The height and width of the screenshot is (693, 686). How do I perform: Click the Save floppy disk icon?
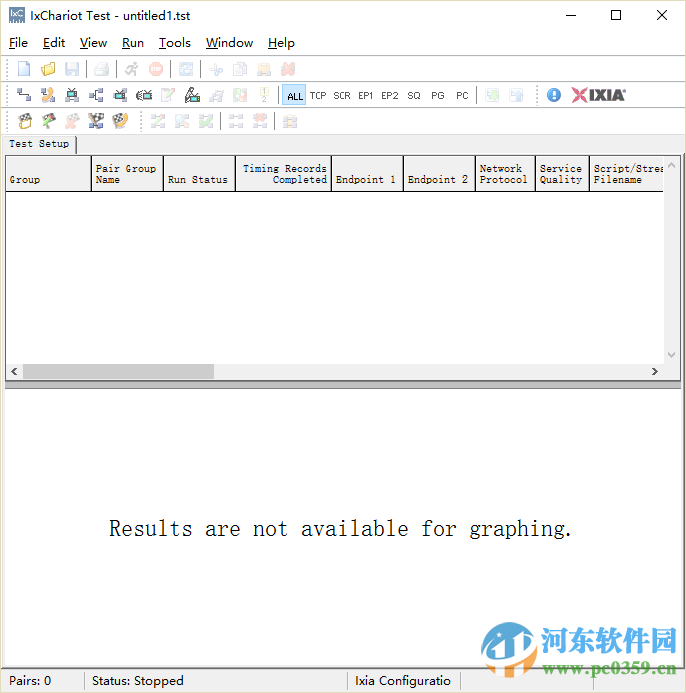[x=72, y=69]
